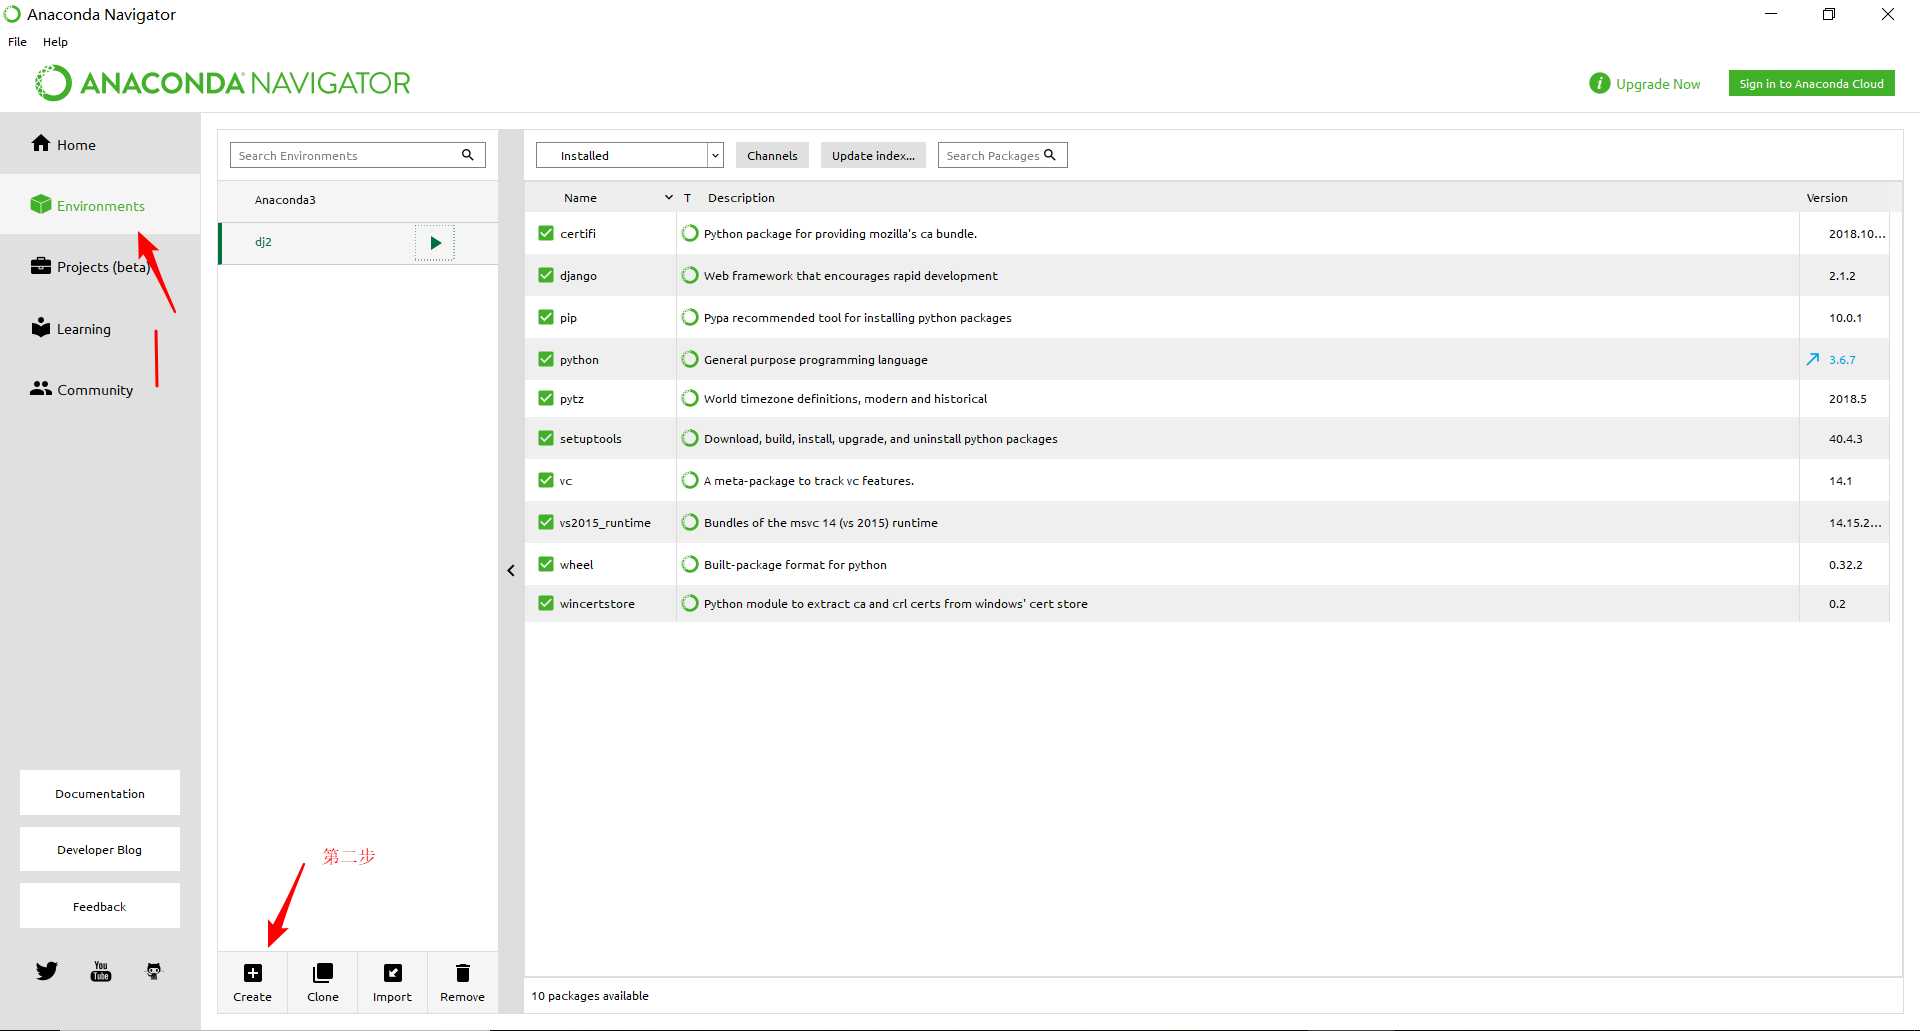Open the Learning section

pos(100,328)
